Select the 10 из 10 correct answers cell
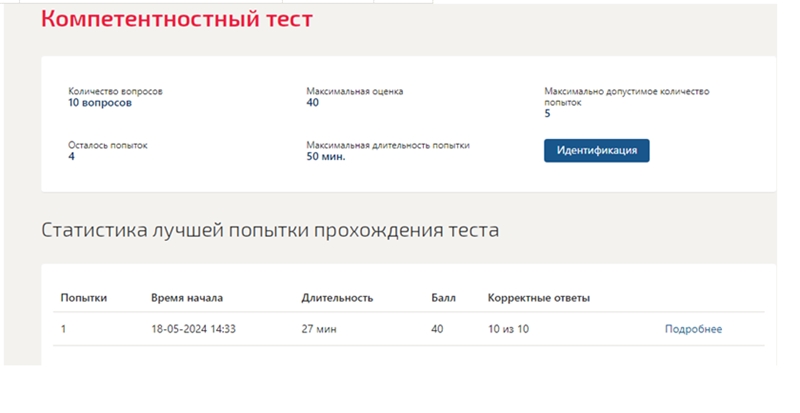 pyautogui.click(x=508, y=329)
